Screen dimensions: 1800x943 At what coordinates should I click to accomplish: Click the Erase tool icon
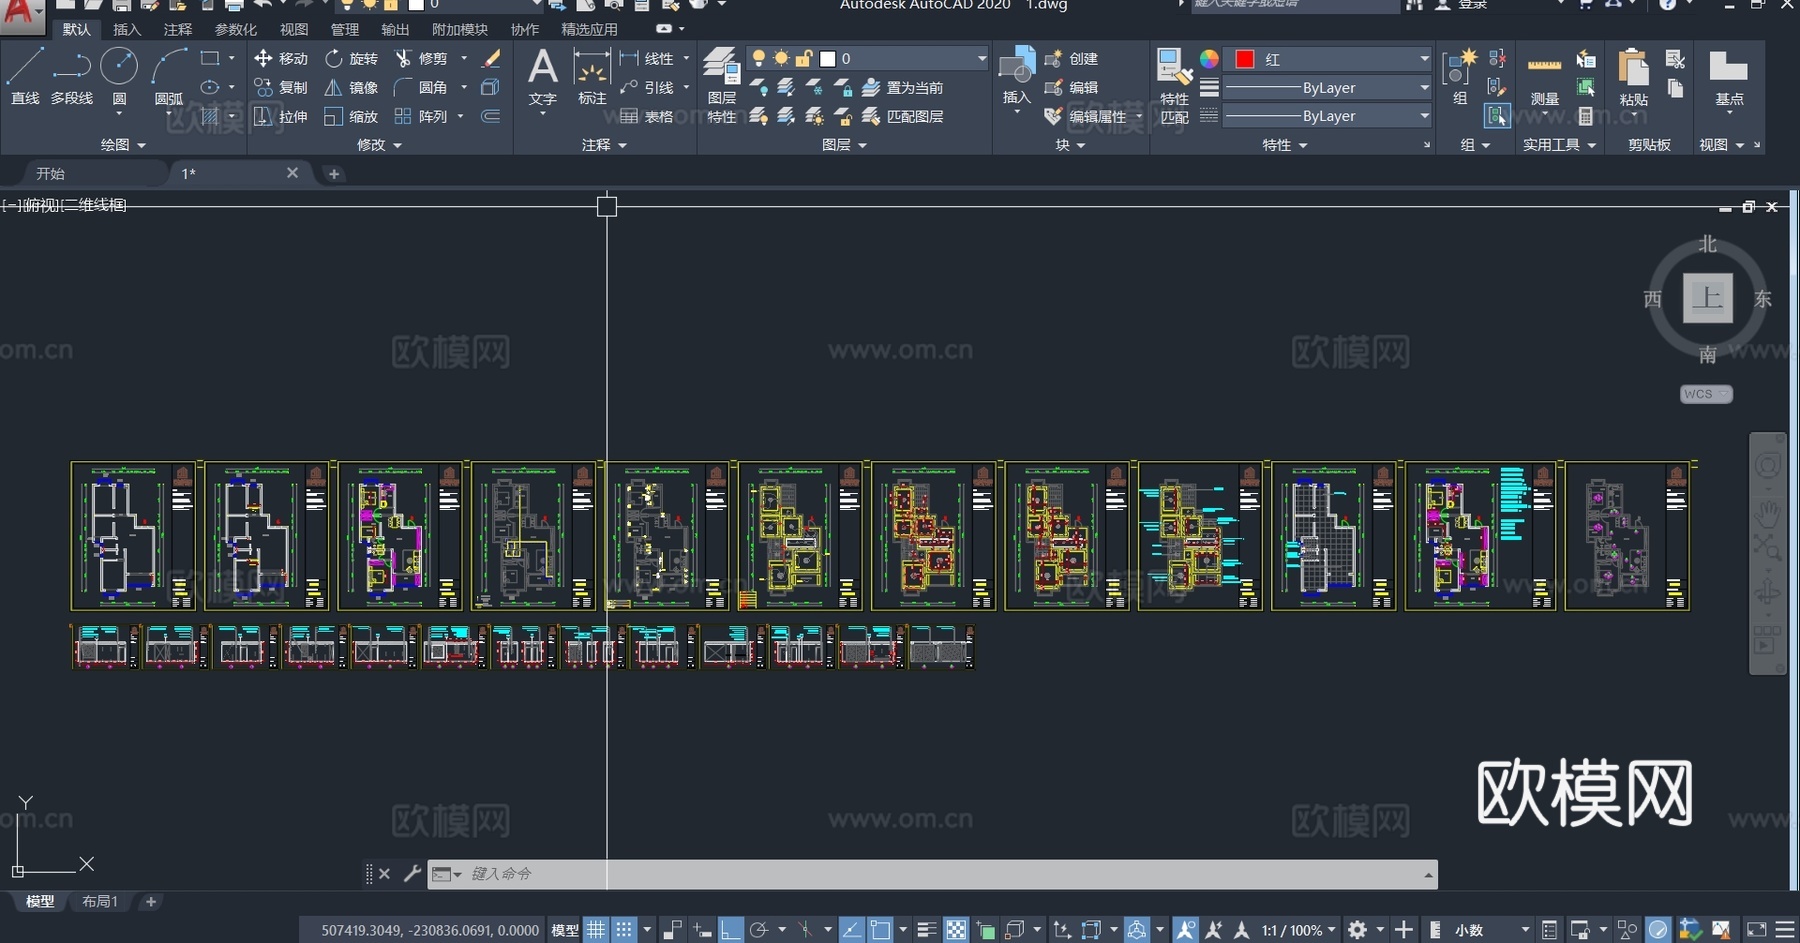click(491, 59)
